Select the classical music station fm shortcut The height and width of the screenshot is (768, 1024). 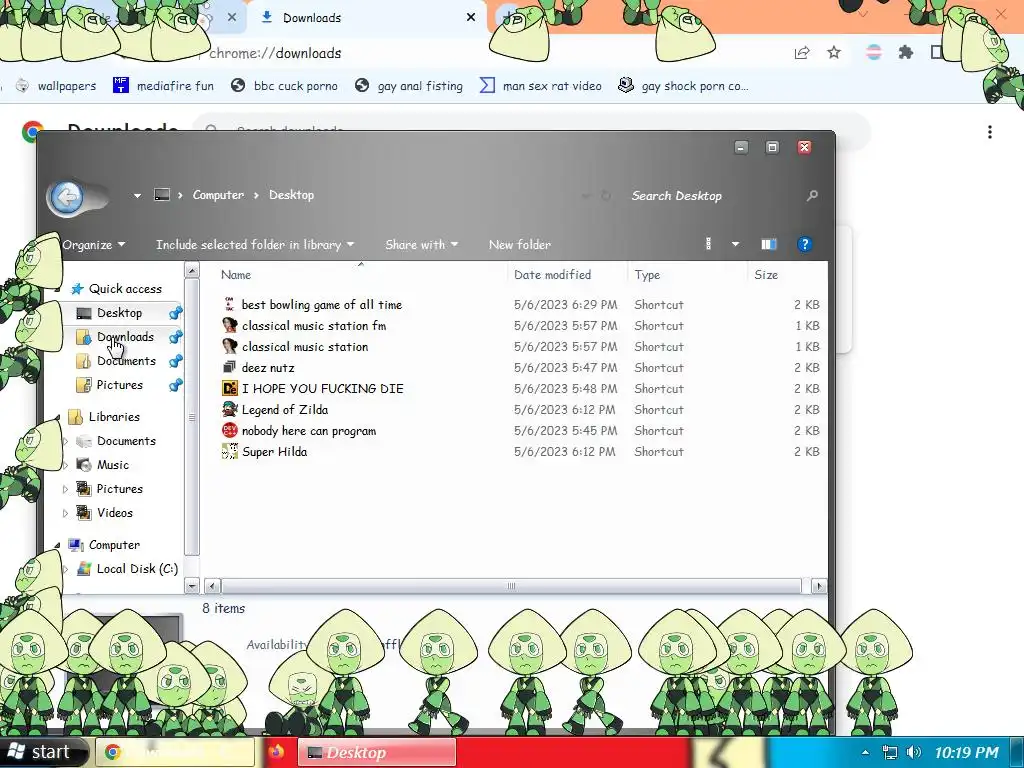point(314,326)
